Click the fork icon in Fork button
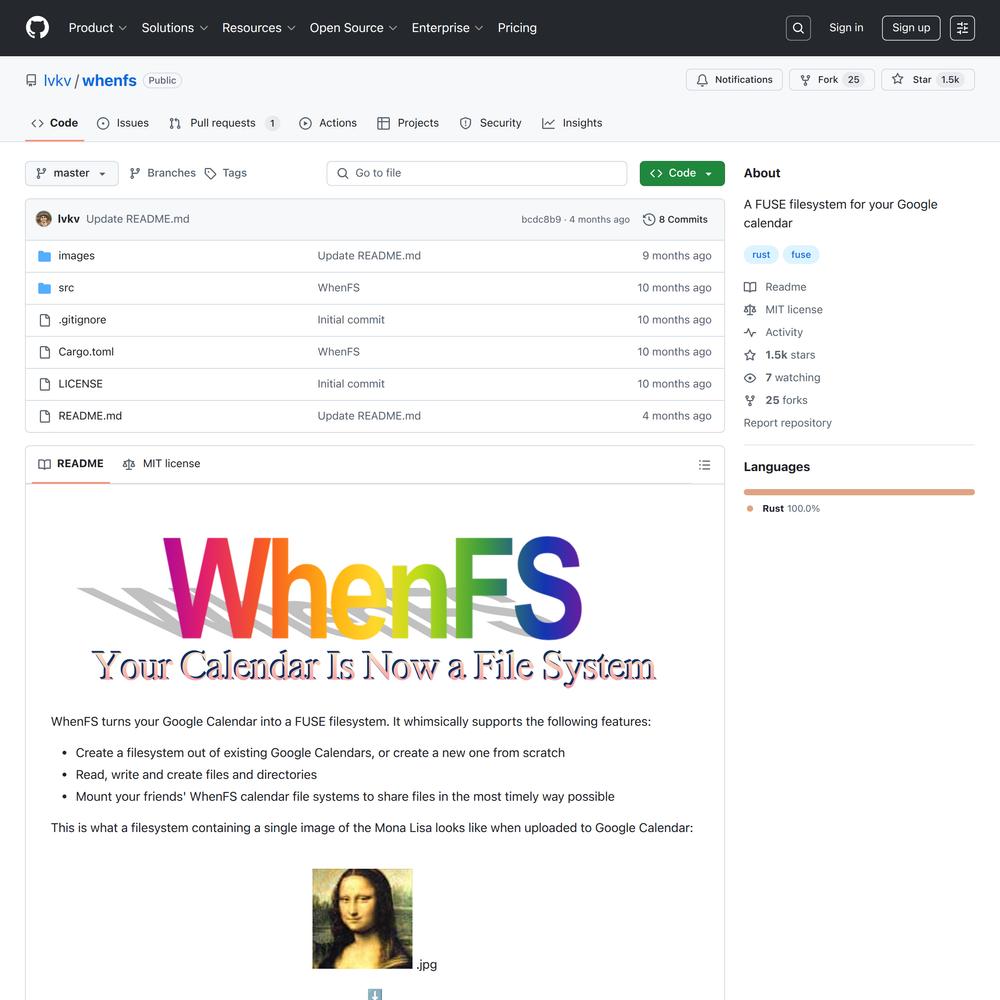1000x1000 pixels. click(805, 80)
